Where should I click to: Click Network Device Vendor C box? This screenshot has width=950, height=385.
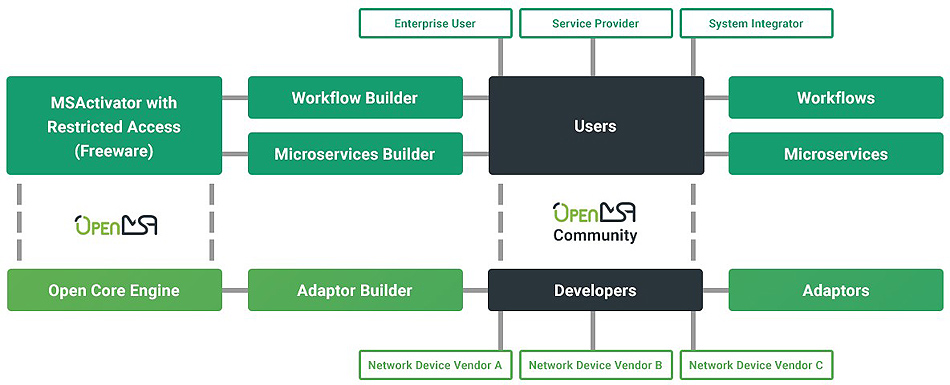(756, 366)
